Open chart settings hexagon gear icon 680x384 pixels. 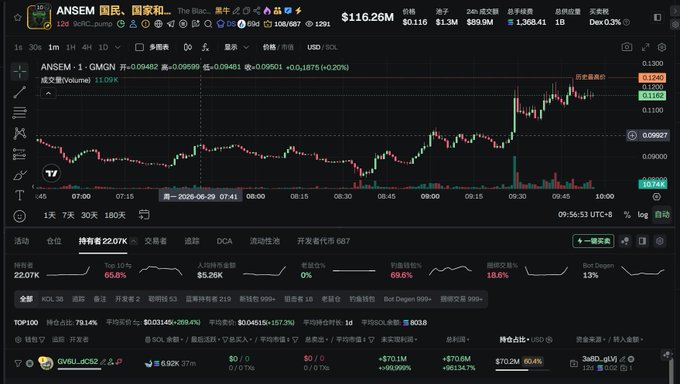coord(662,47)
